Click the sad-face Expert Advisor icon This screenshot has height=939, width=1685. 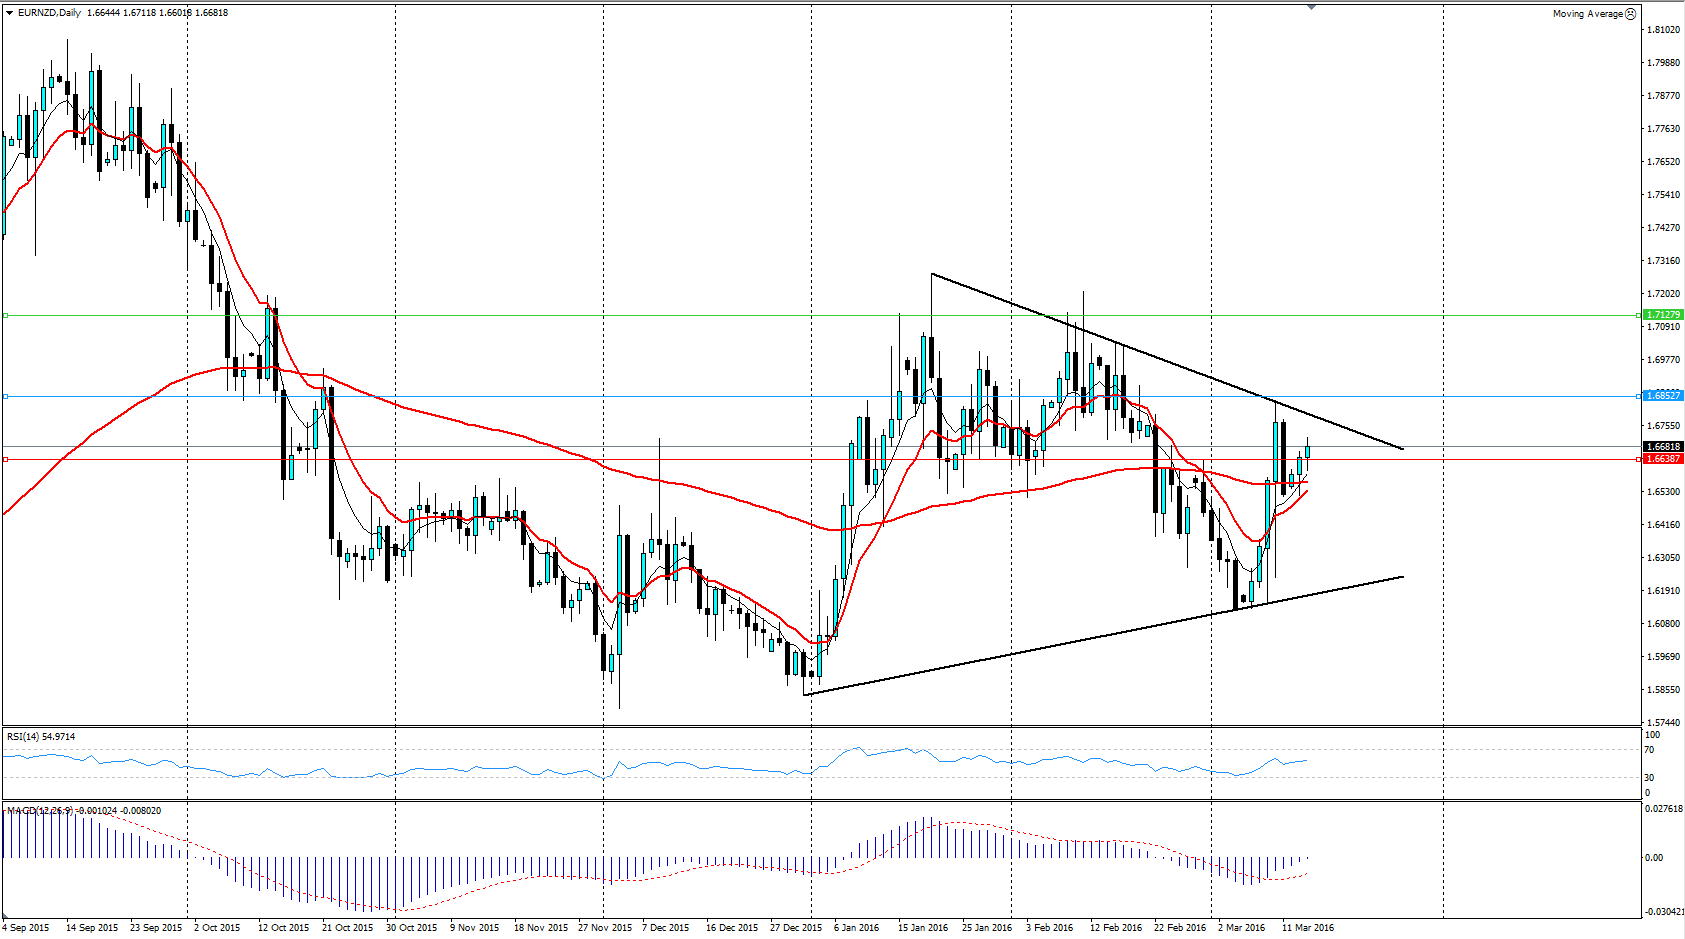coord(1630,14)
